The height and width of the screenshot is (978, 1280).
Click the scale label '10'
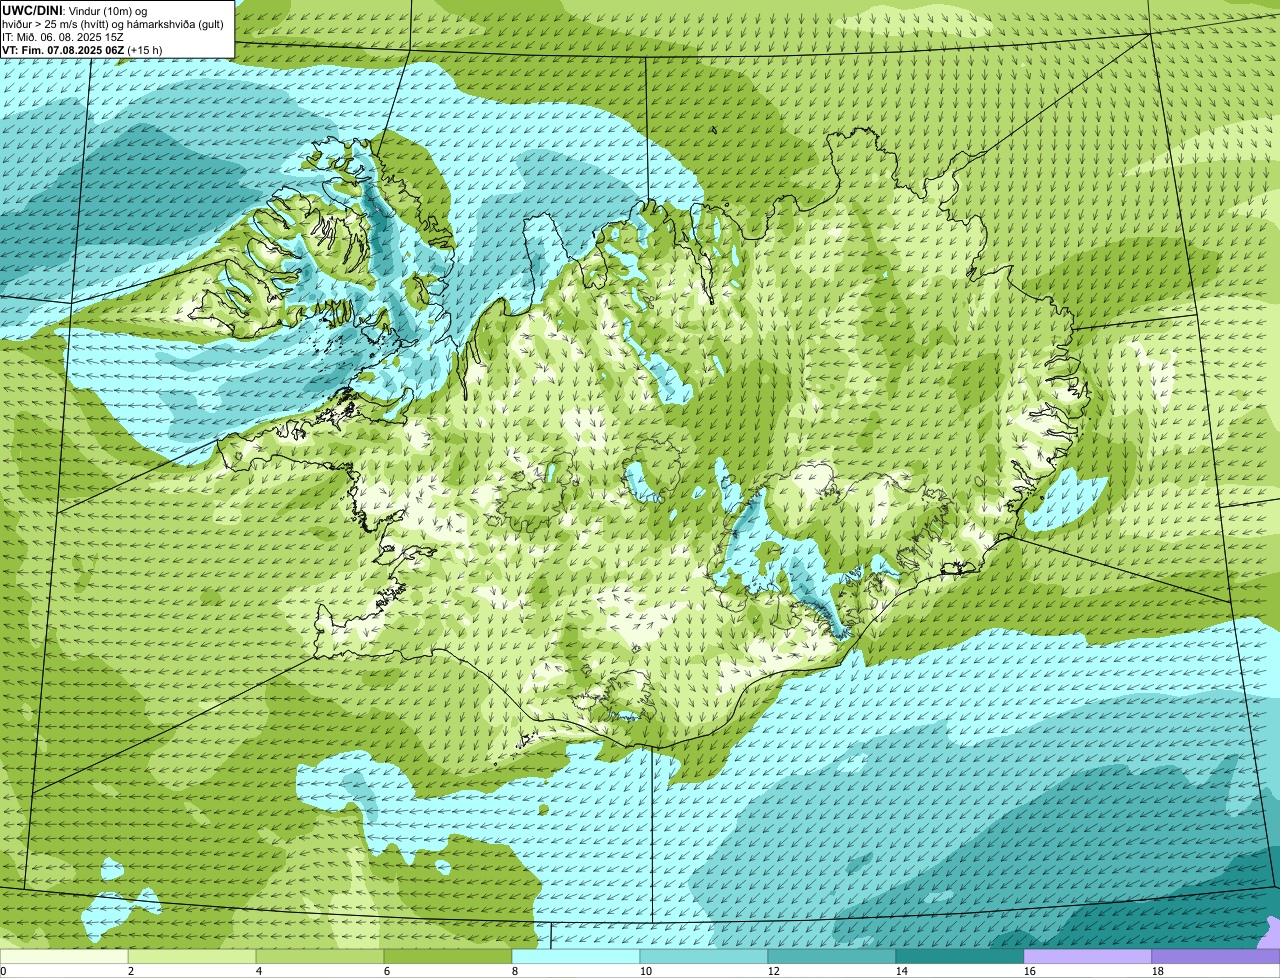(646, 971)
